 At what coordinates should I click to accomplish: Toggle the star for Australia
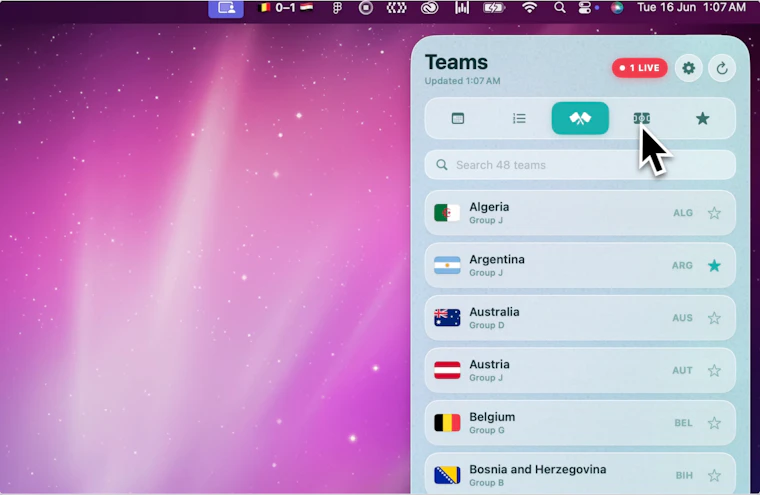(714, 318)
